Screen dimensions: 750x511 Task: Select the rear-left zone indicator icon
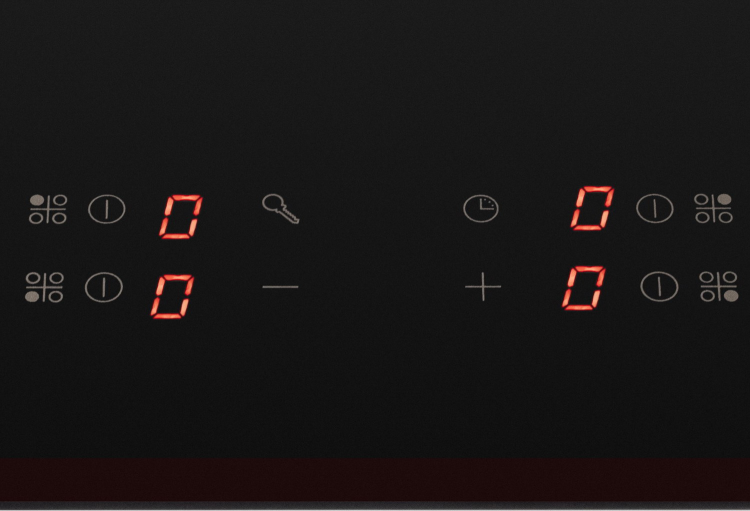pos(48,209)
